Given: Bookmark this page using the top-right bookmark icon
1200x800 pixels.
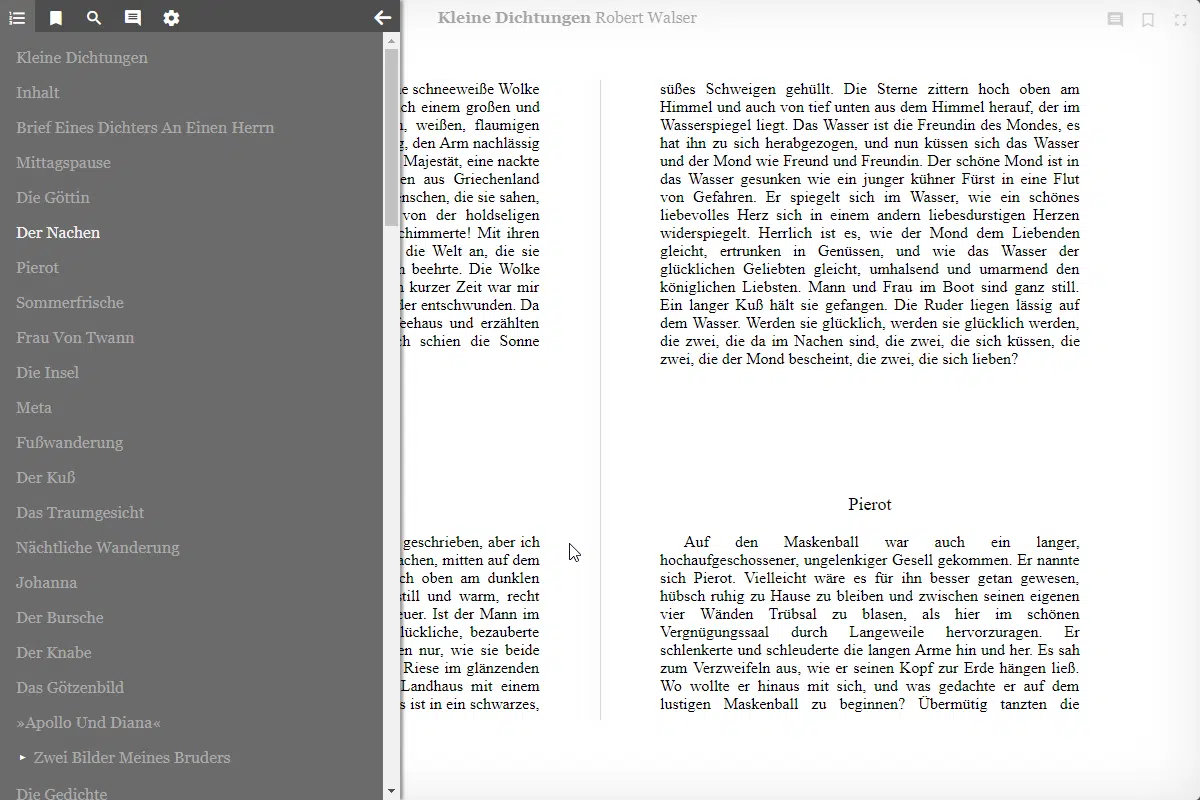Looking at the screenshot, I should [1148, 19].
